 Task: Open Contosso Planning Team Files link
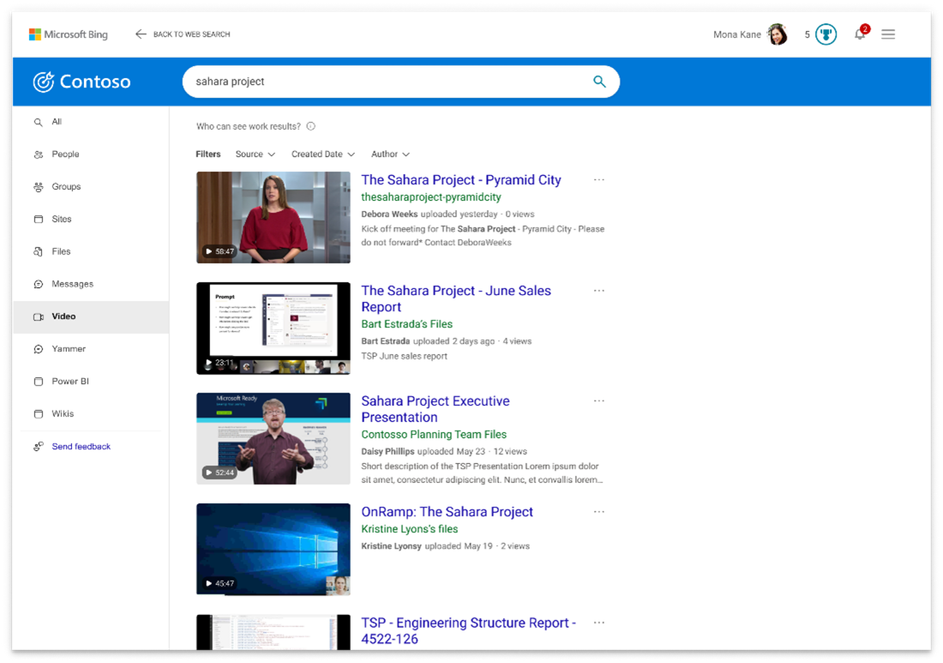pos(434,434)
